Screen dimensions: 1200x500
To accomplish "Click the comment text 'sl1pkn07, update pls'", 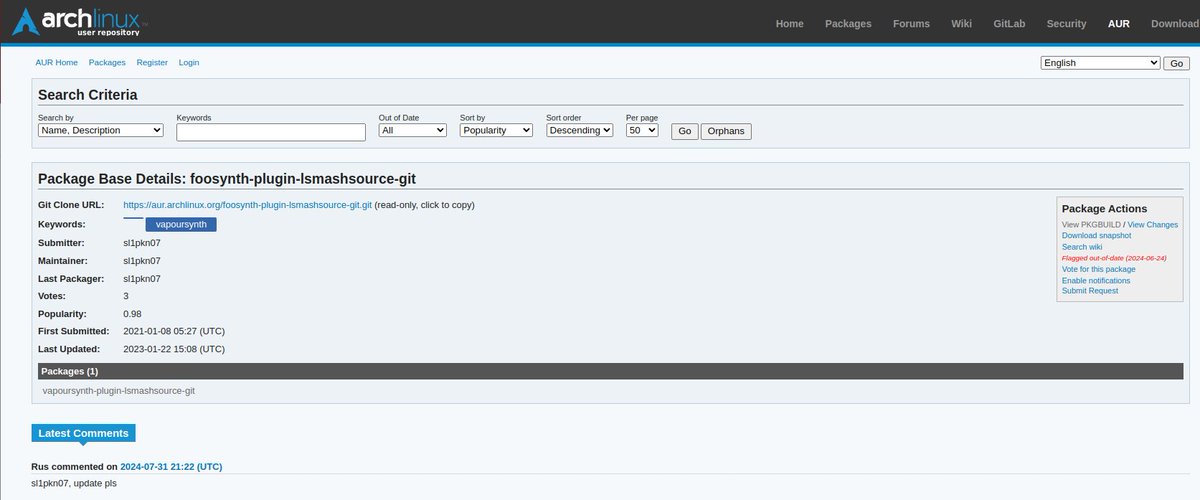I will [x=74, y=483].
